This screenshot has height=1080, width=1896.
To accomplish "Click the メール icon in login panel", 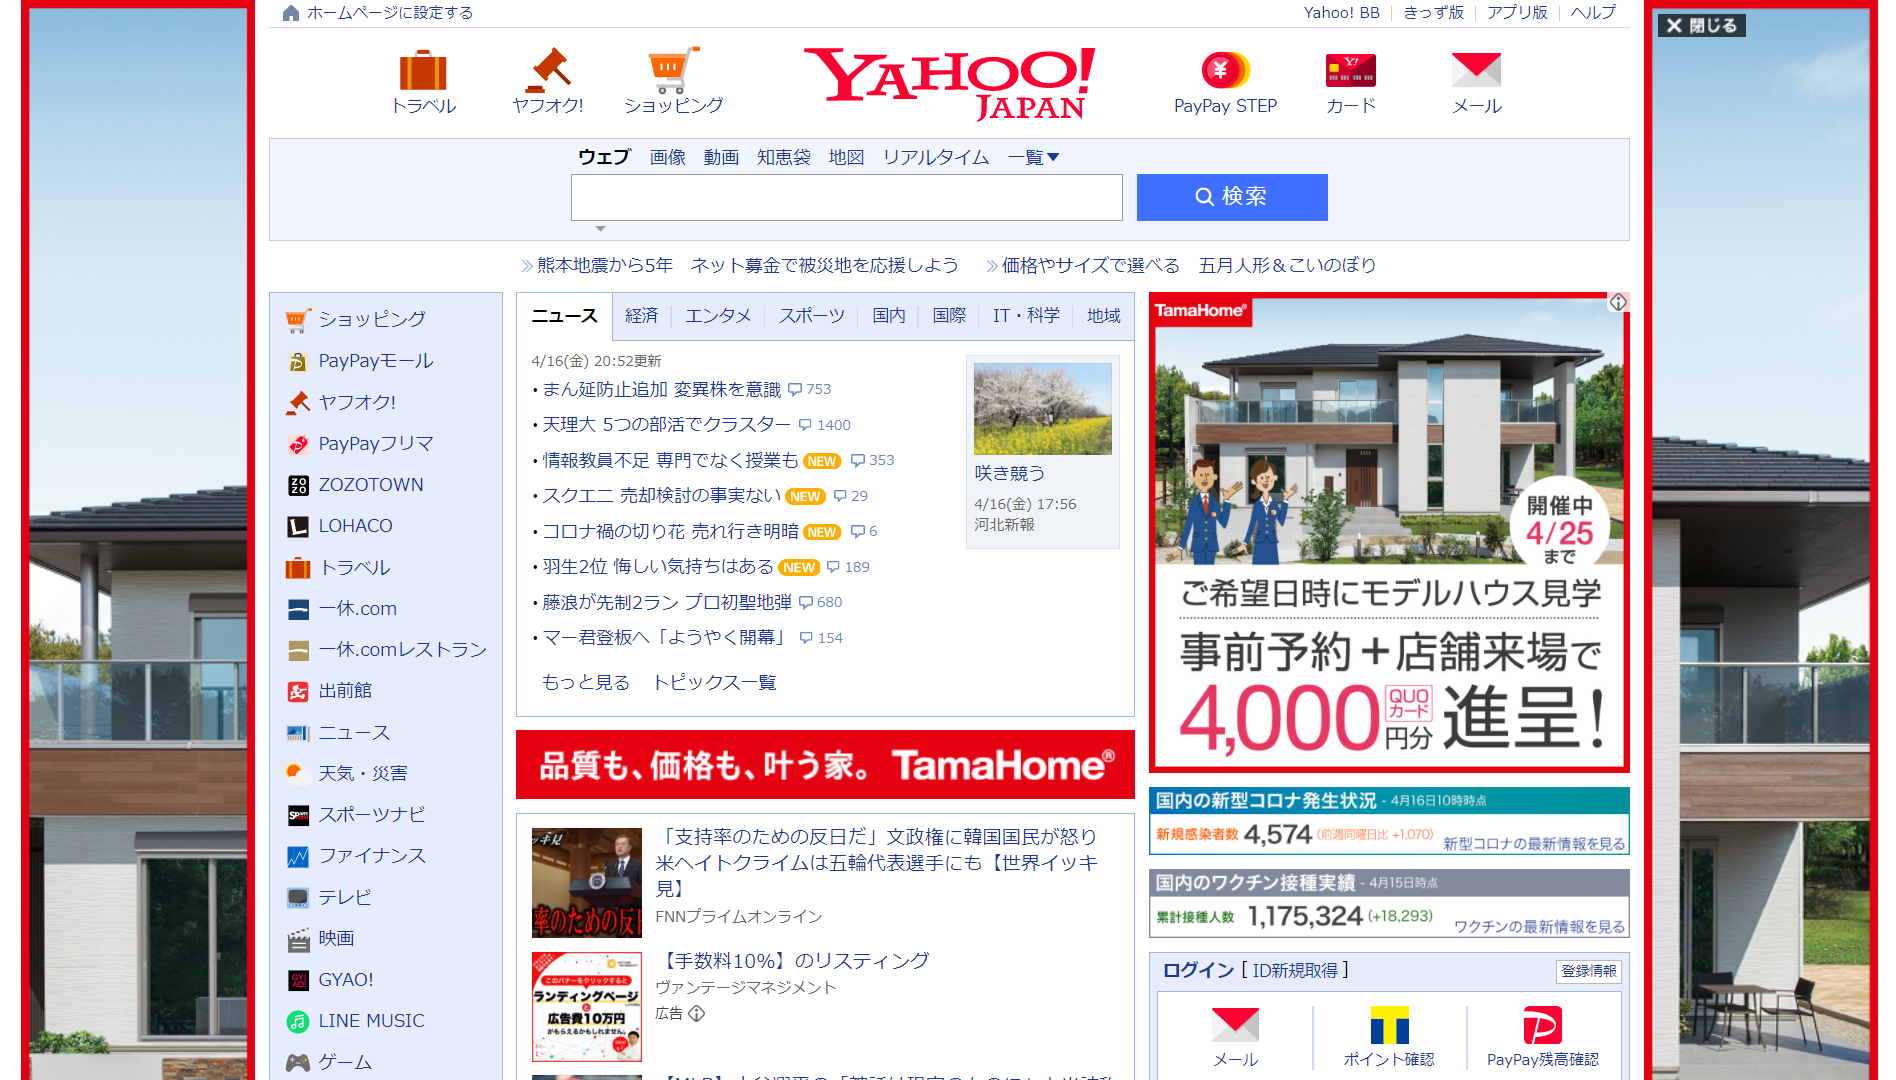I will click(x=1235, y=1025).
